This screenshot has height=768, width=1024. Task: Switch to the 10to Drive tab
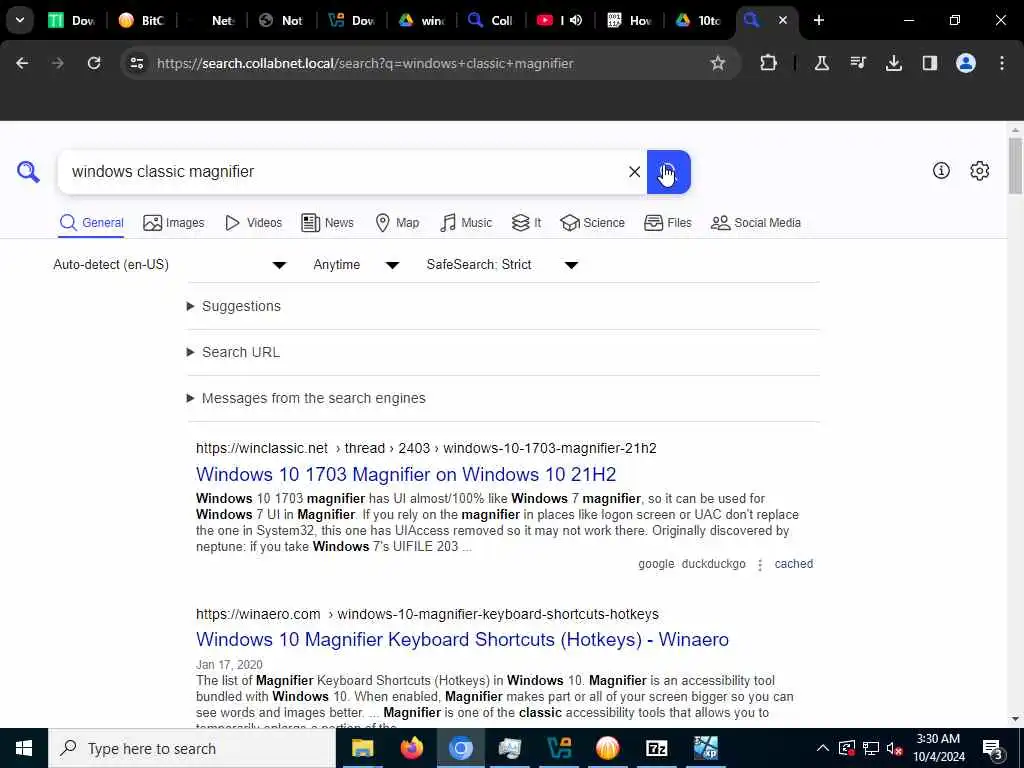699,20
